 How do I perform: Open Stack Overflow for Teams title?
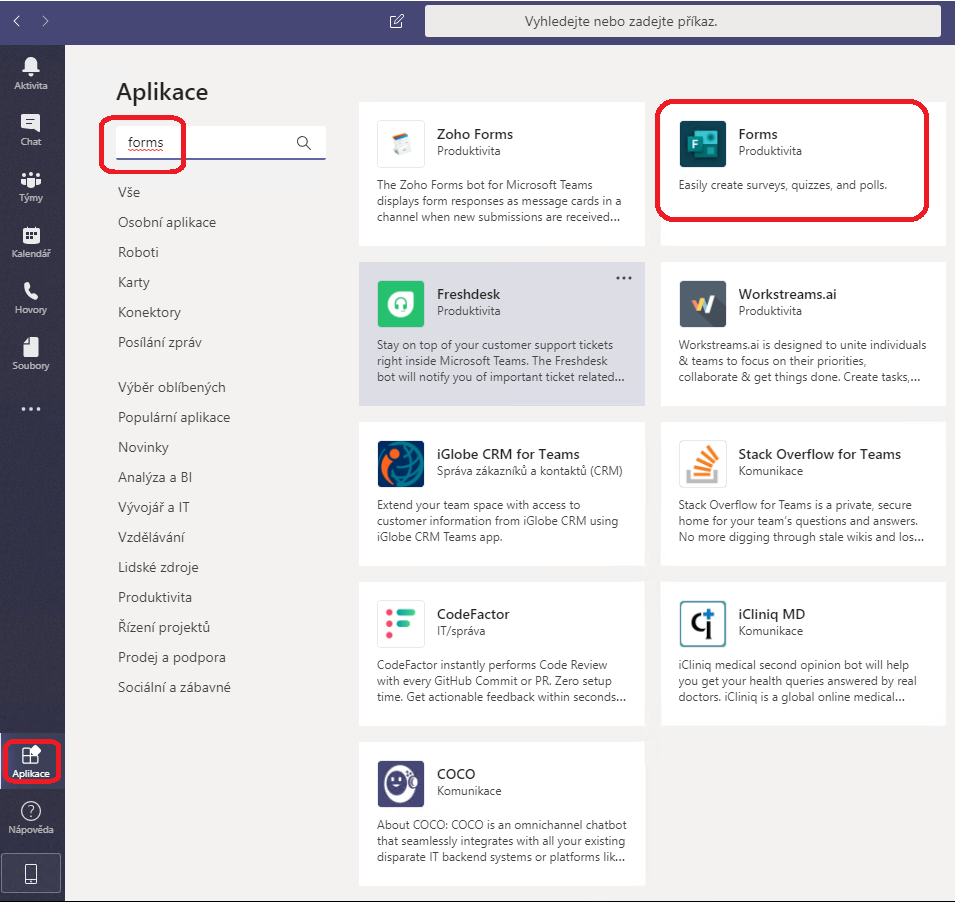(x=819, y=454)
